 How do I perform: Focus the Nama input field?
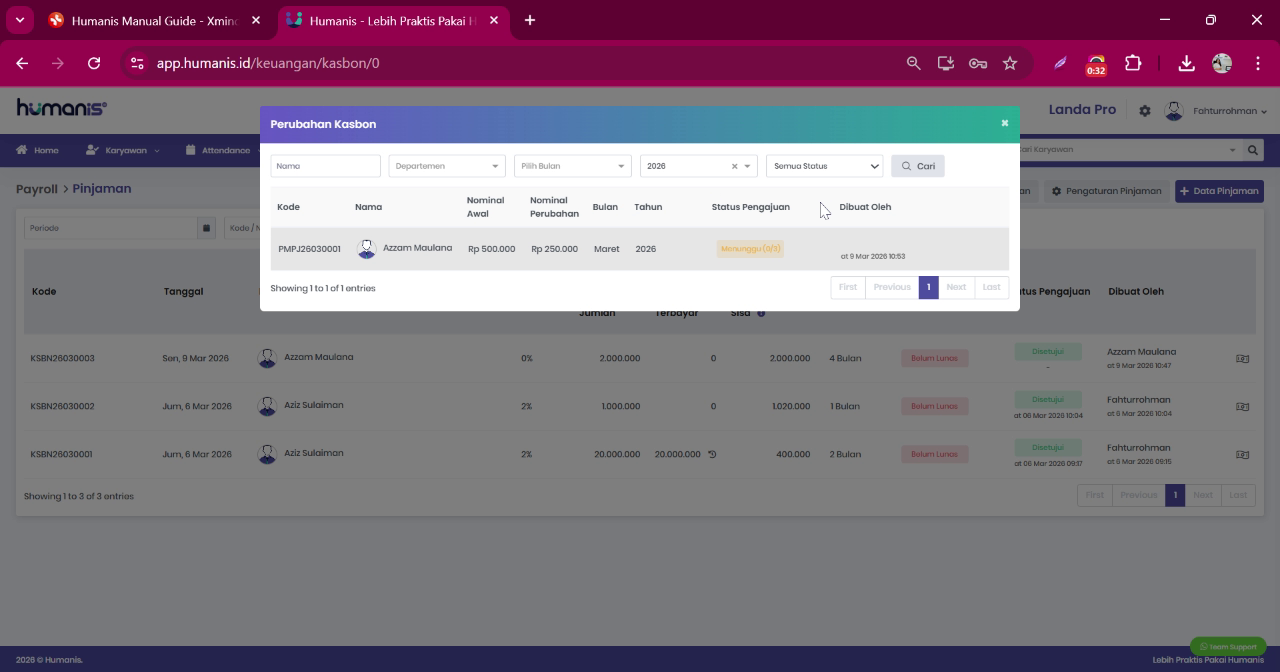(x=326, y=166)
